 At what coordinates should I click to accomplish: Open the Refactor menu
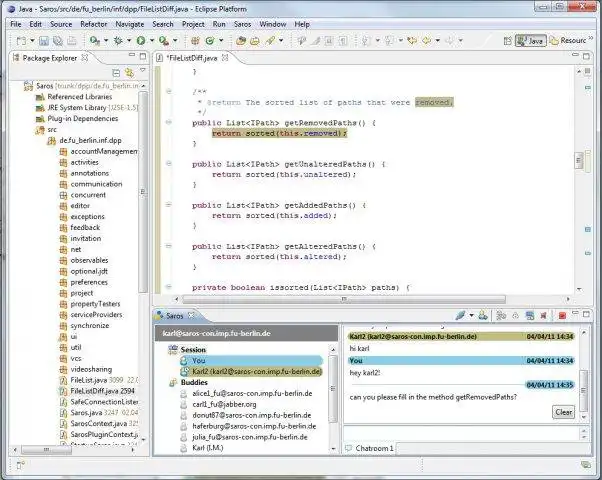click(x=94, y=23)
